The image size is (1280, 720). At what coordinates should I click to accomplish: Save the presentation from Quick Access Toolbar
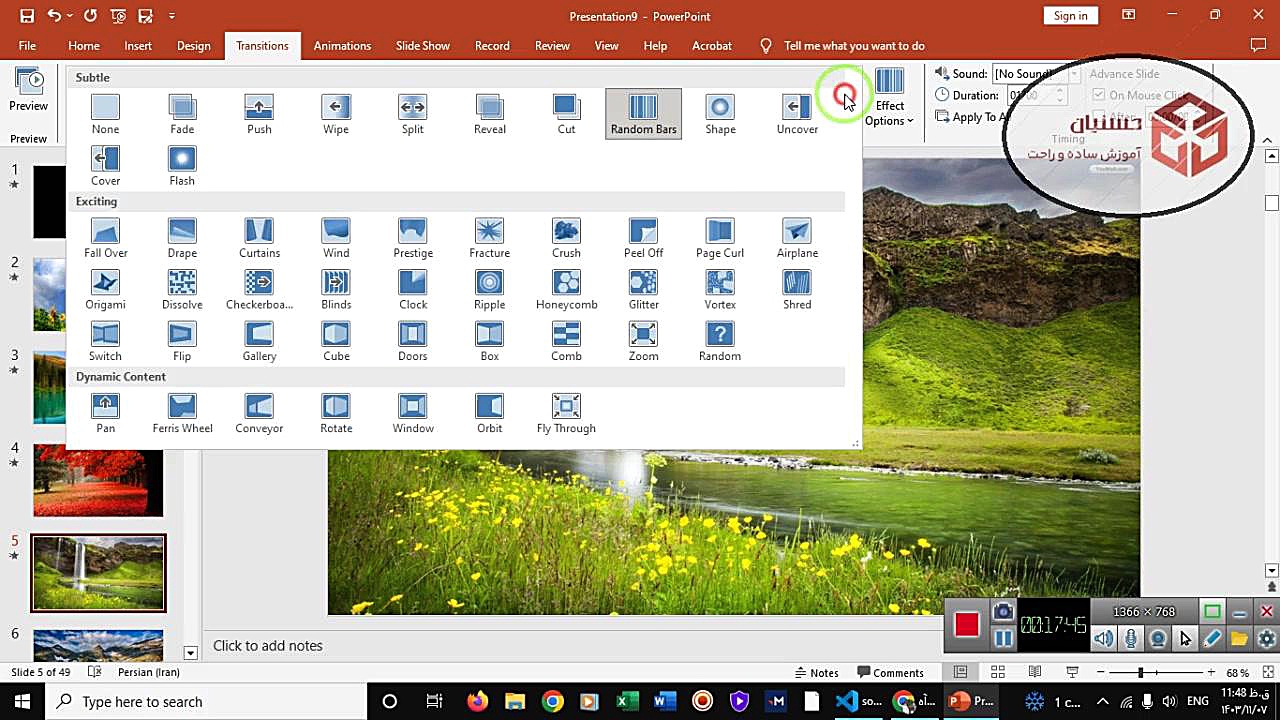click(27, 16)
